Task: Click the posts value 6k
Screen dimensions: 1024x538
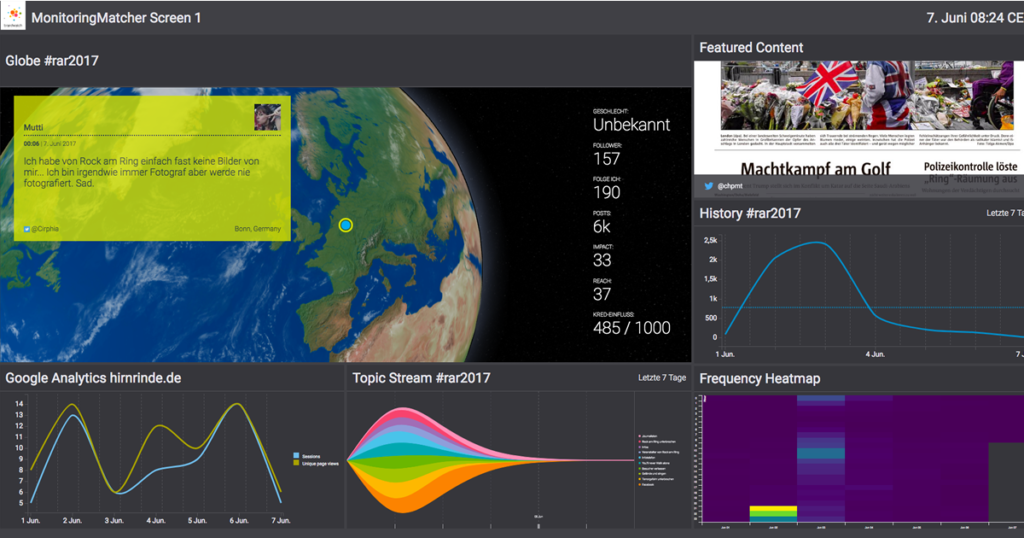Action: coord(601,227)
